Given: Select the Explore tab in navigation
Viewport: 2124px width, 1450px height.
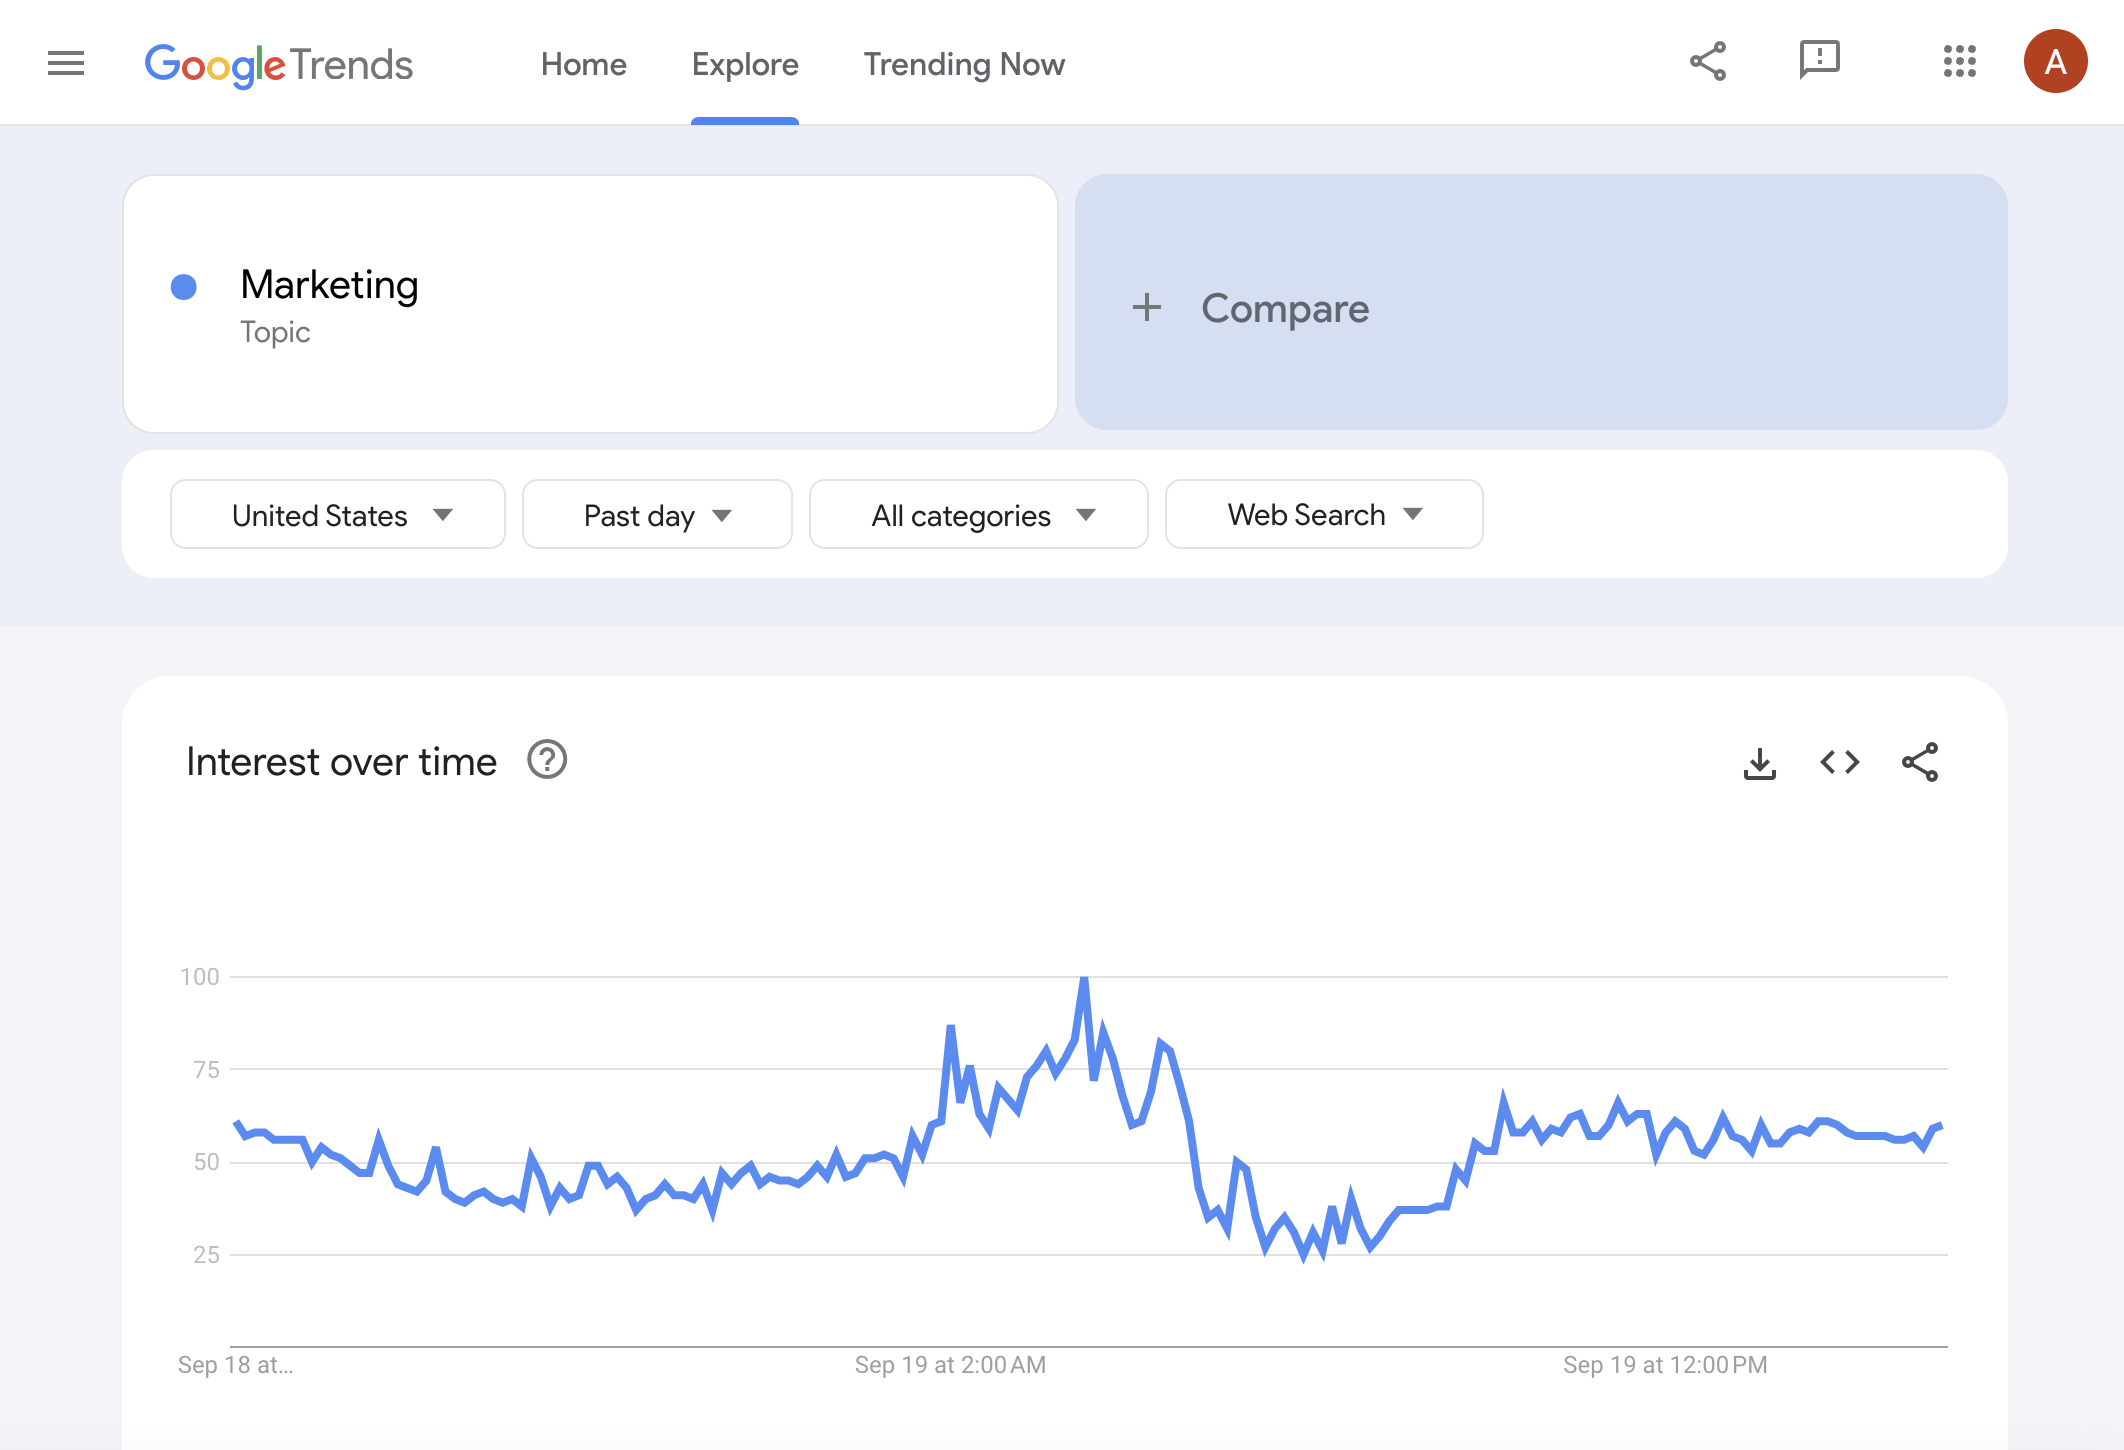Looking at the screenshot, I should pos(746,65).
